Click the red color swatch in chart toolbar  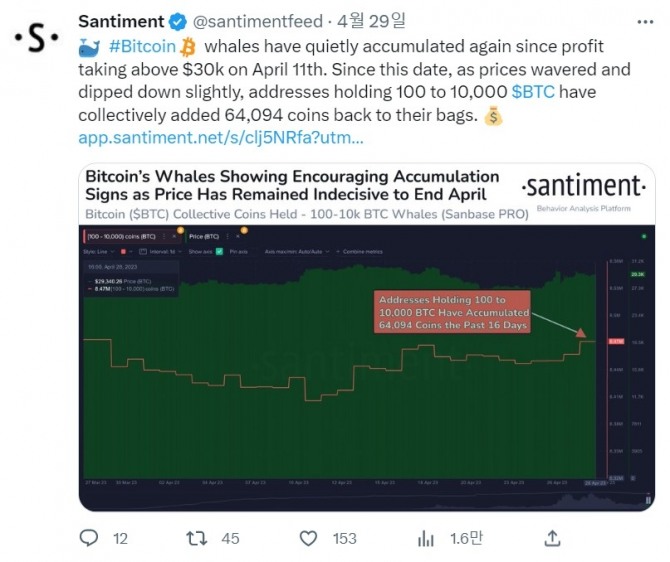[124, 251]
